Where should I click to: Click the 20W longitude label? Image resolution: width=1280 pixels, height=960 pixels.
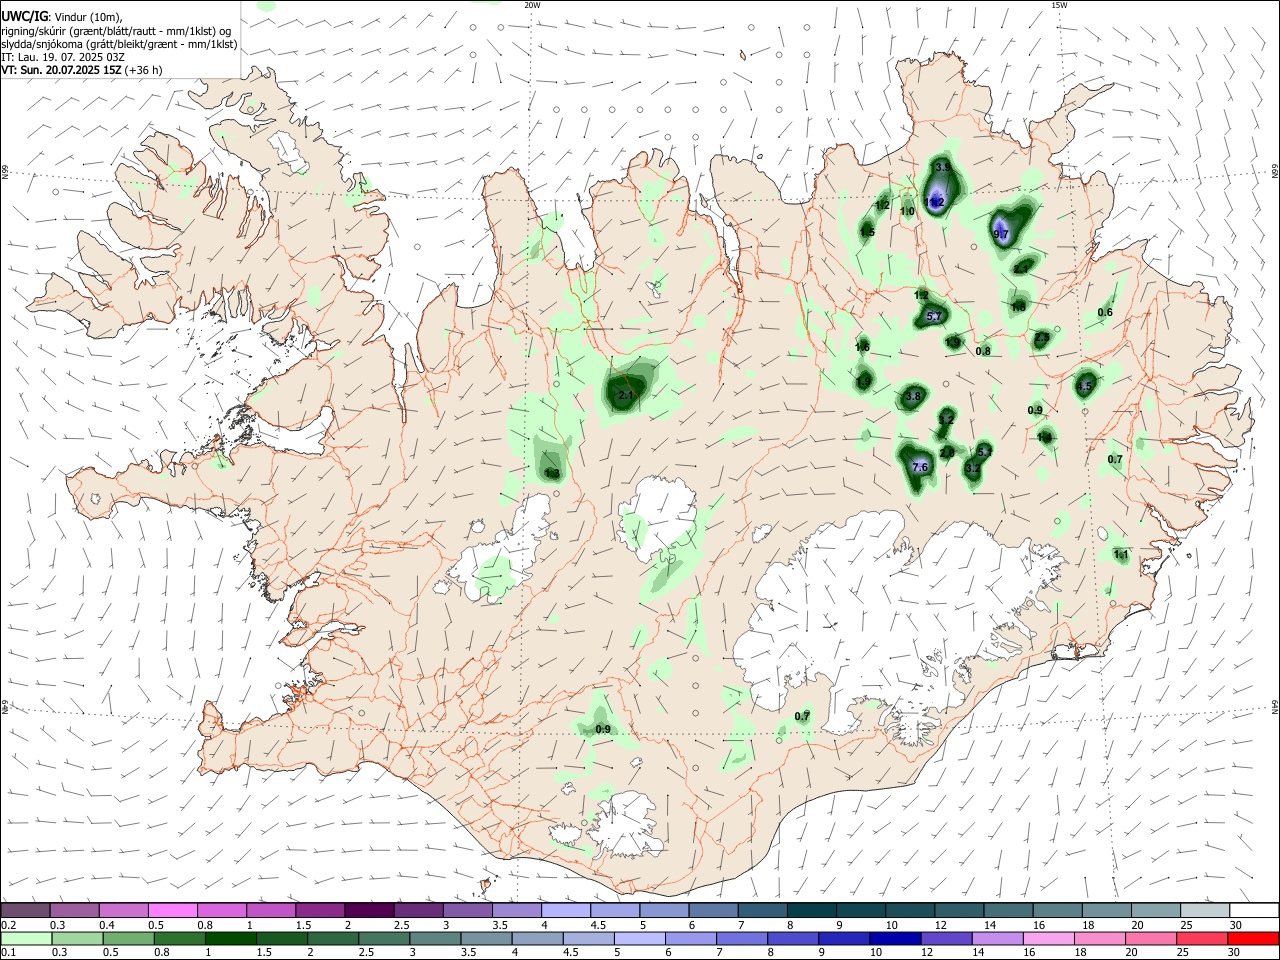[532, 5]
